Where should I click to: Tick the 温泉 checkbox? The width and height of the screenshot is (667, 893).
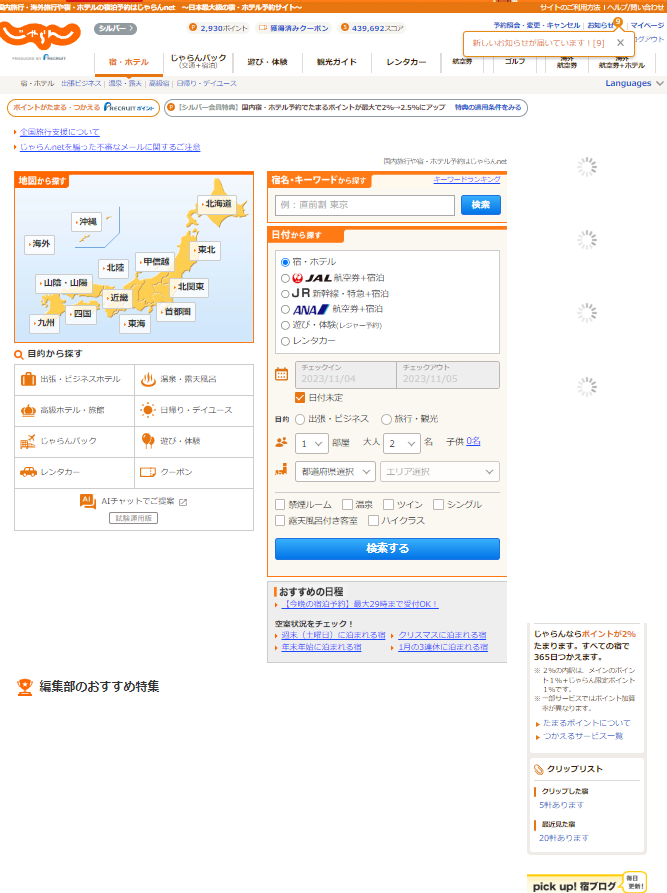347,505
